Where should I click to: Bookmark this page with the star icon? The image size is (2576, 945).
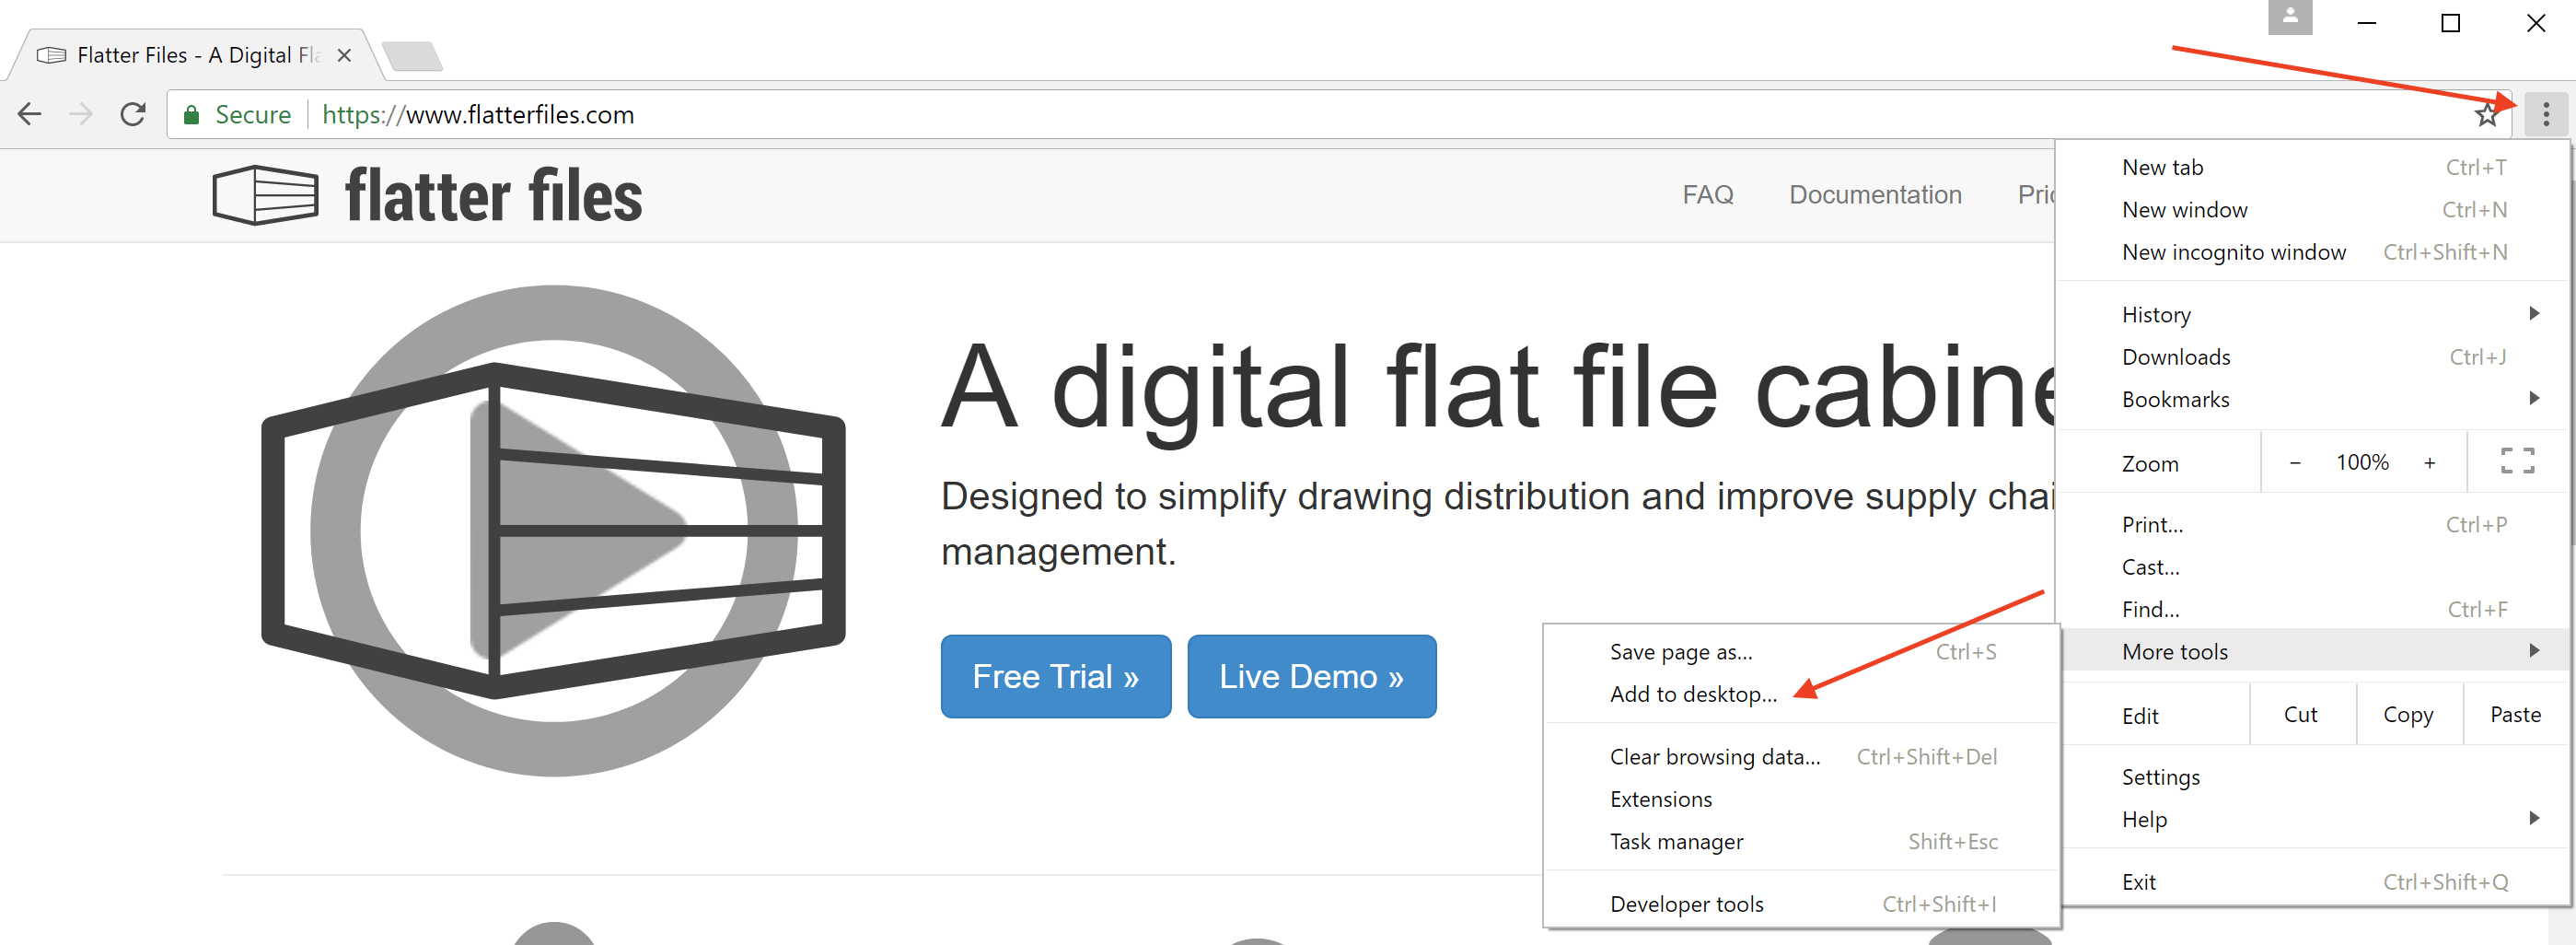coord(2486,115)
